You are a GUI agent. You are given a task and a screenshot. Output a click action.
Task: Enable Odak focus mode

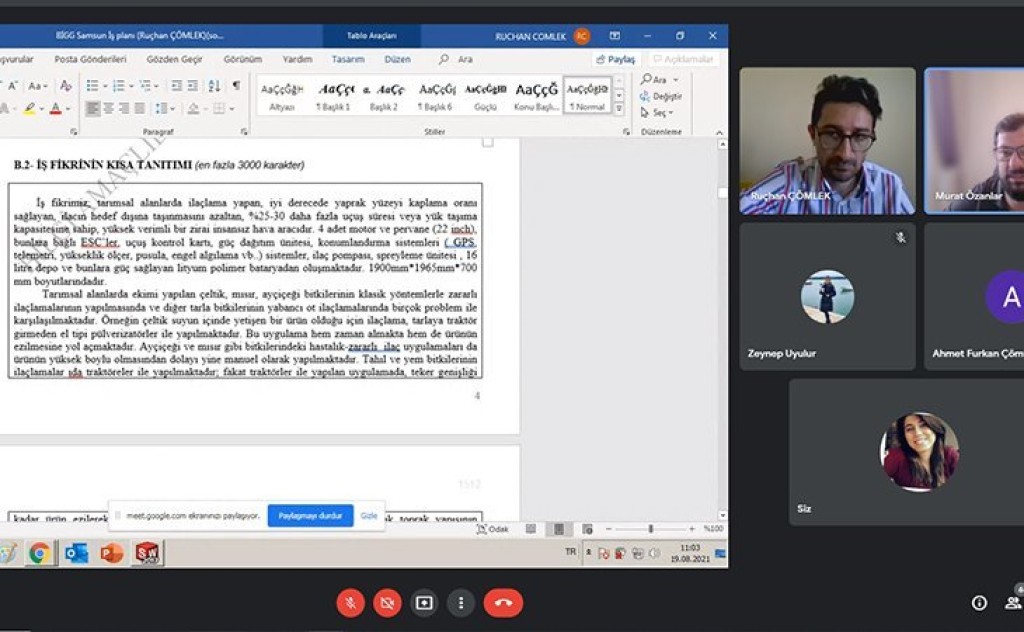coord(493,529)
